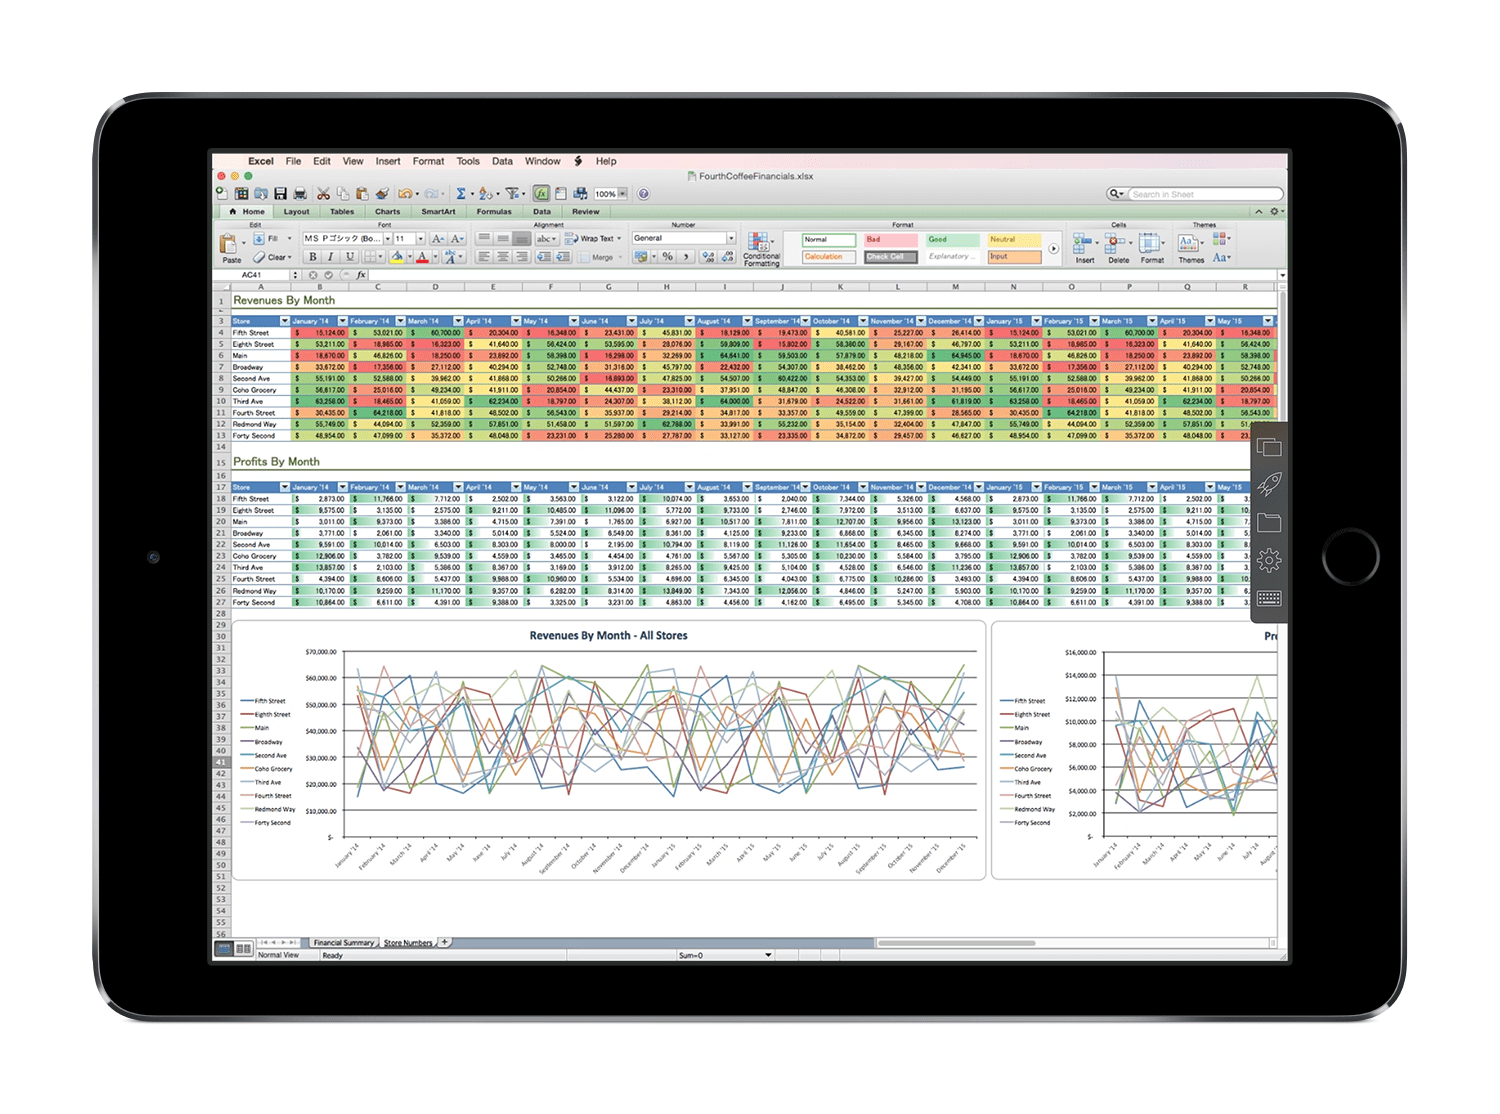The height and width of the screenshot is (1114, 1500).
Task: Click the decrease font size icon
Action: click(x=457, y=239)
